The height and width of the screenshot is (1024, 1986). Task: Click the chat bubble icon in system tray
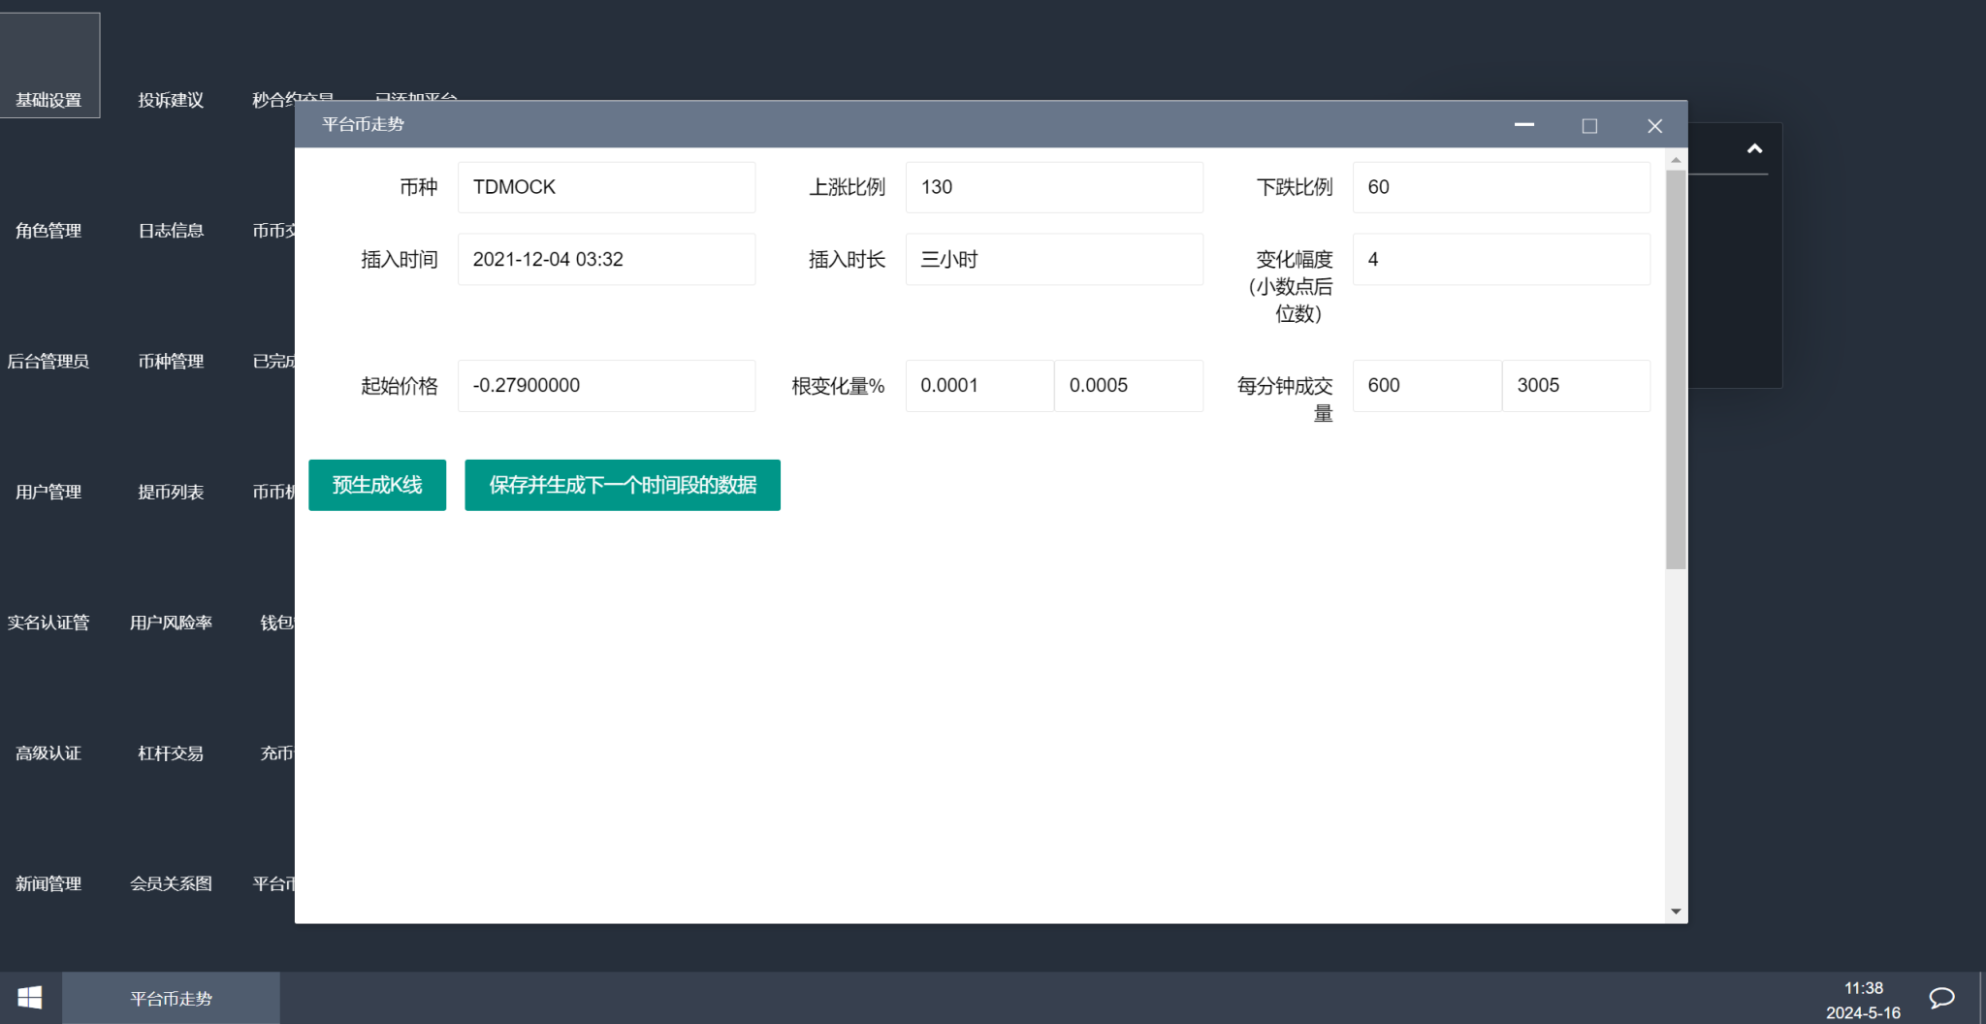coord(1941,996)
